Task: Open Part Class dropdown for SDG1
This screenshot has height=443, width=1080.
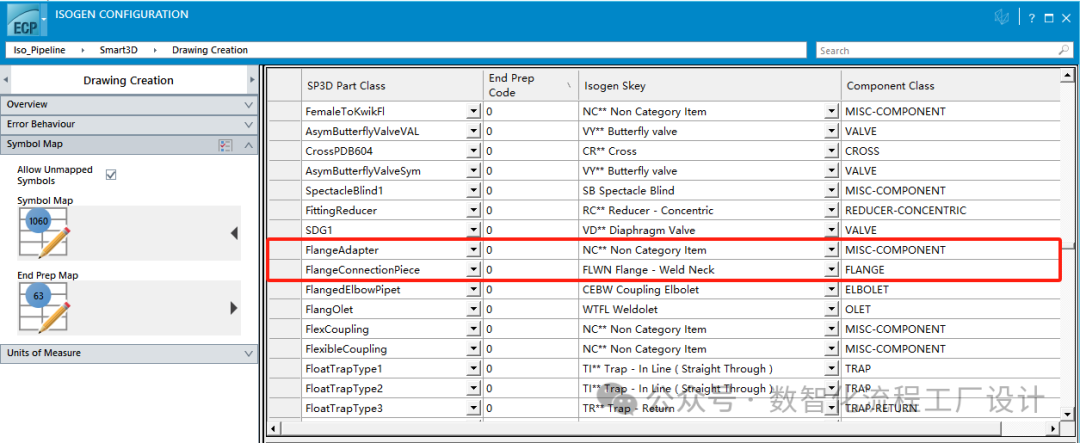Action: pyautogui.click(x=473, y=230)
